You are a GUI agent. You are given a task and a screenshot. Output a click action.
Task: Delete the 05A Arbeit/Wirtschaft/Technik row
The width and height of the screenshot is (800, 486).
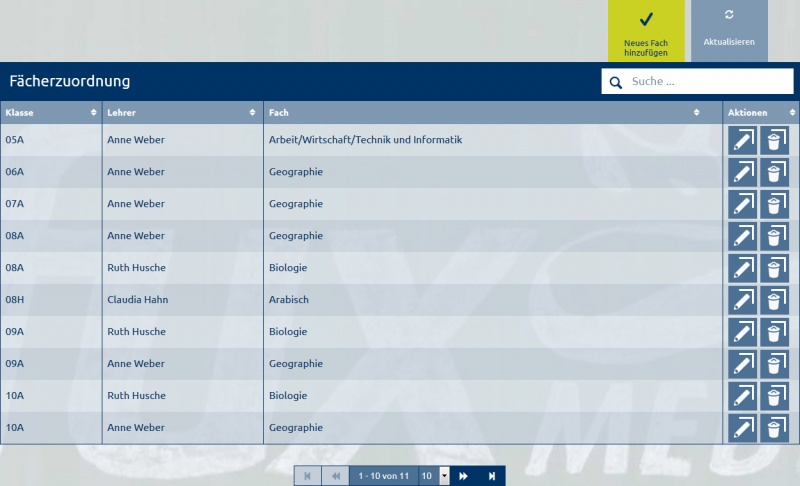click(x=774, y=140)
